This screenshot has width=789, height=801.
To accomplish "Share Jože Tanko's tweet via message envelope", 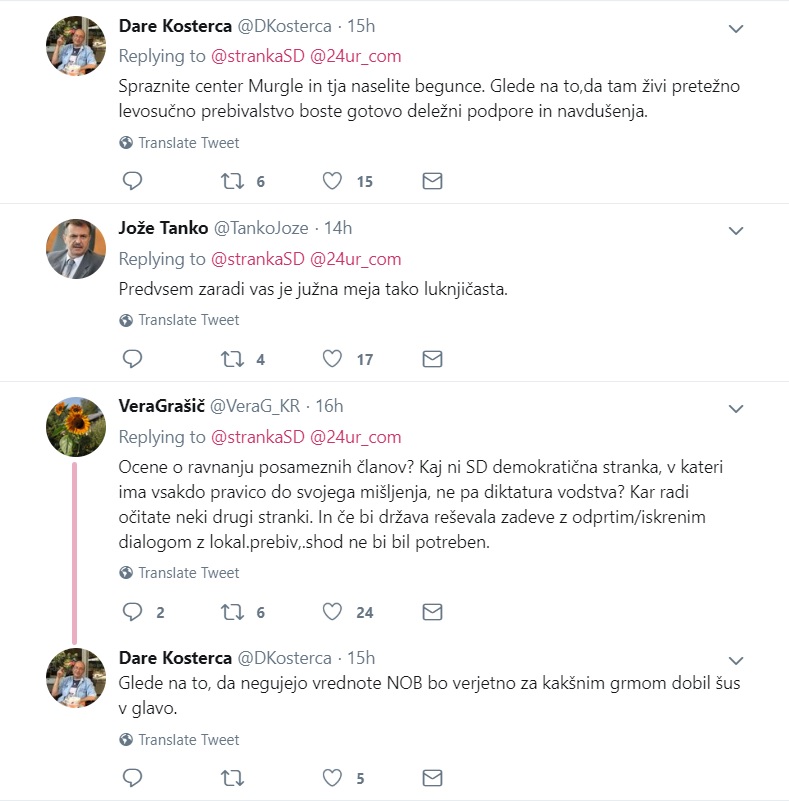I will coord(432,358).
